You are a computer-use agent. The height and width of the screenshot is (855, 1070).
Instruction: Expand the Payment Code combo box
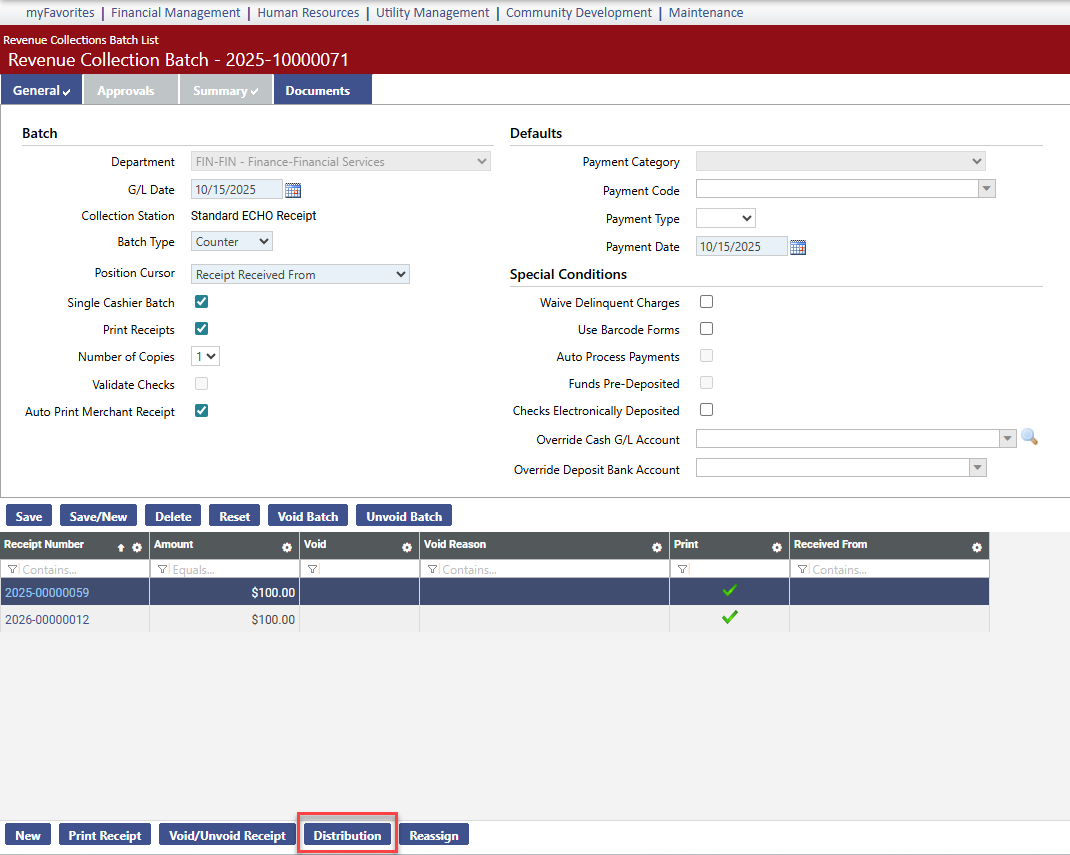coord(986,189)
